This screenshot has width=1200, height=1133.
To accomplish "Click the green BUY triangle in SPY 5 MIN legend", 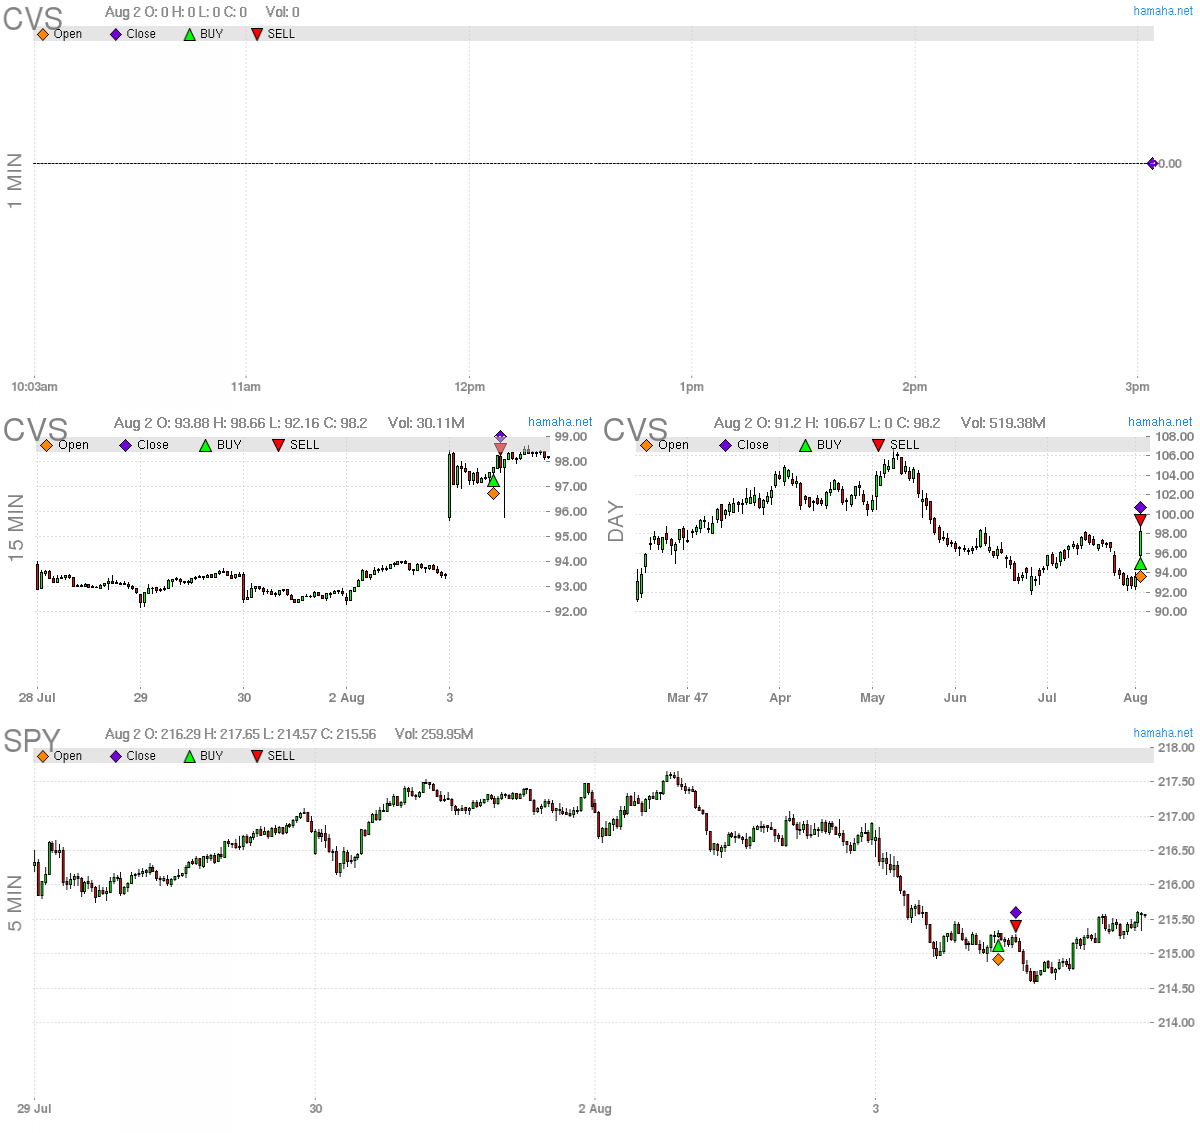I will (x=189, y=756).
